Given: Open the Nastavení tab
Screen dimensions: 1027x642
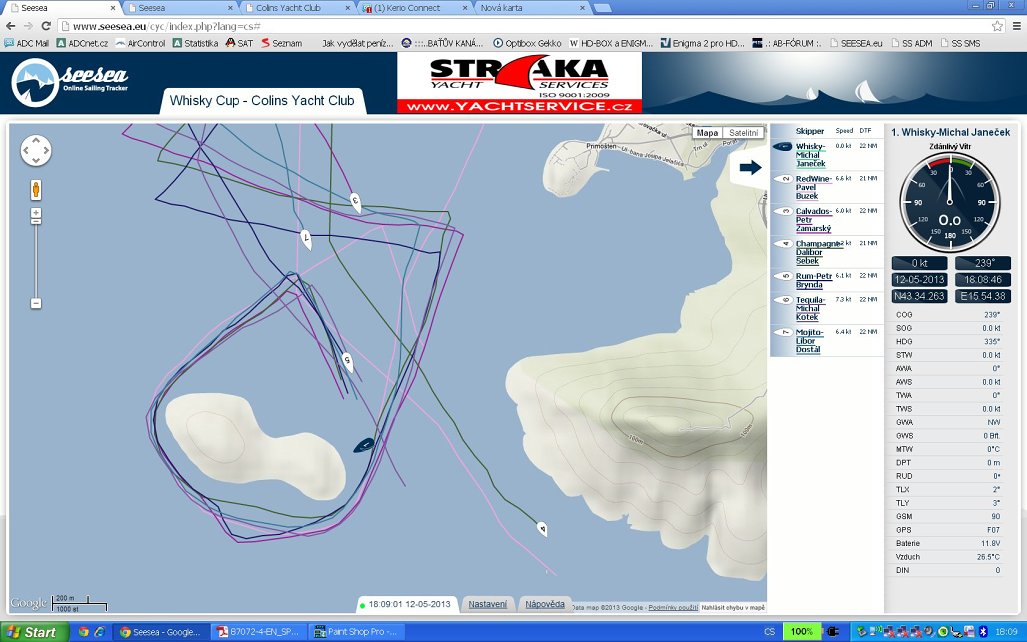Looking at the screenshot, I should (487, 604).
